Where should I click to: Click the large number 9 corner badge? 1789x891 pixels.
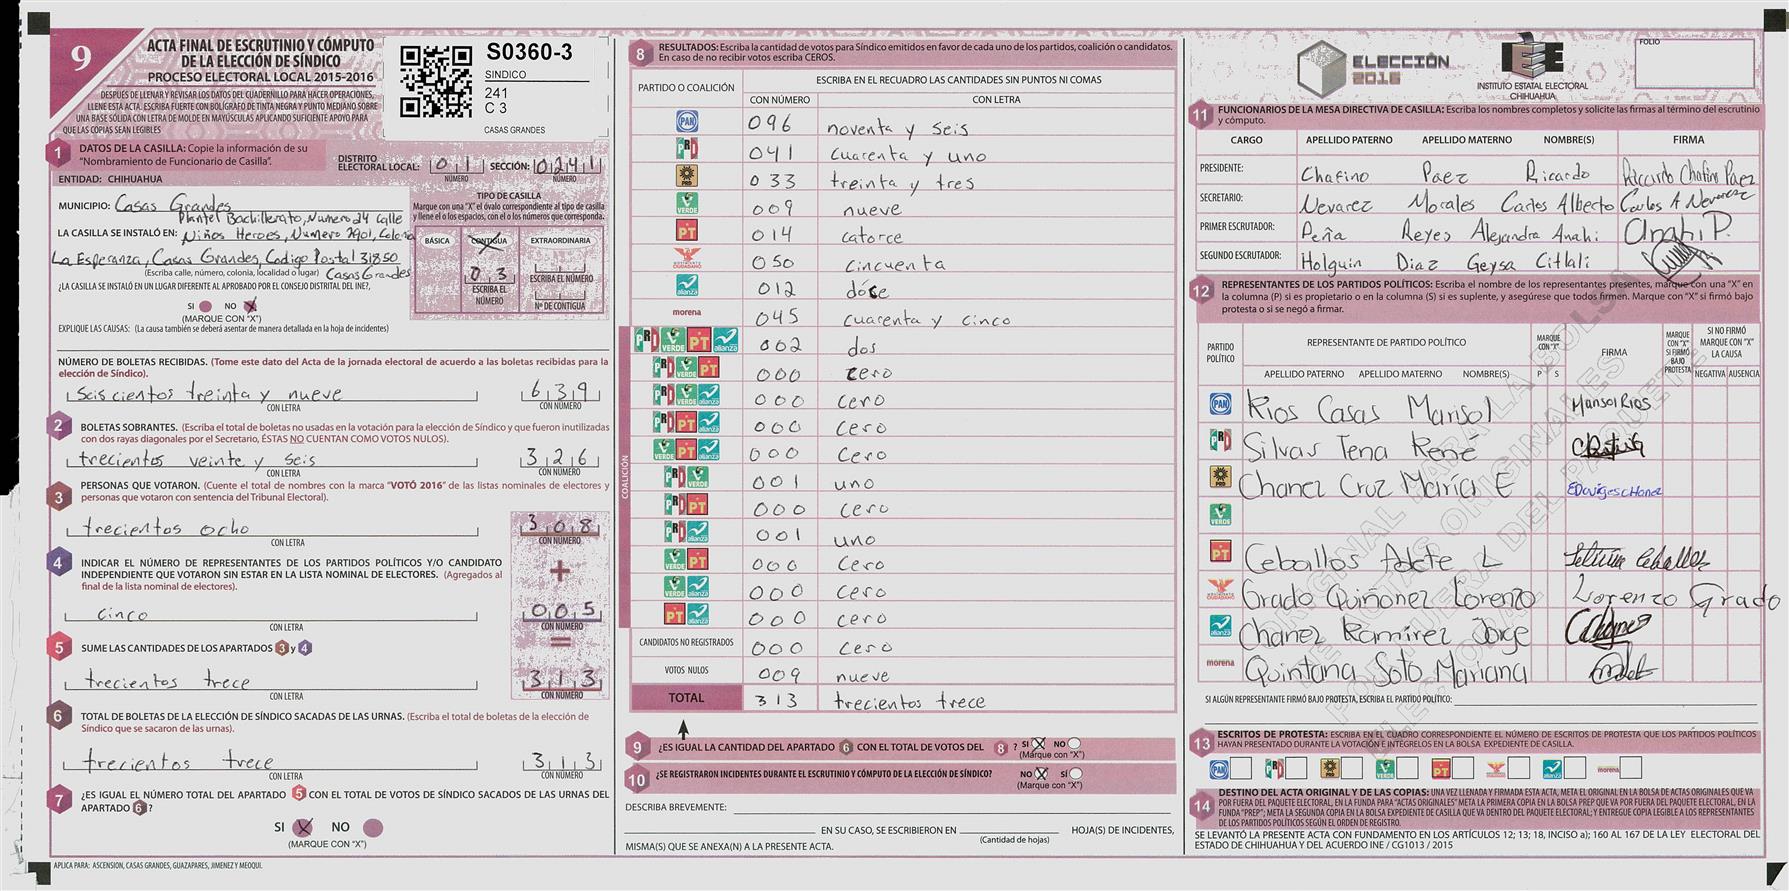click(x=80, y=59)
